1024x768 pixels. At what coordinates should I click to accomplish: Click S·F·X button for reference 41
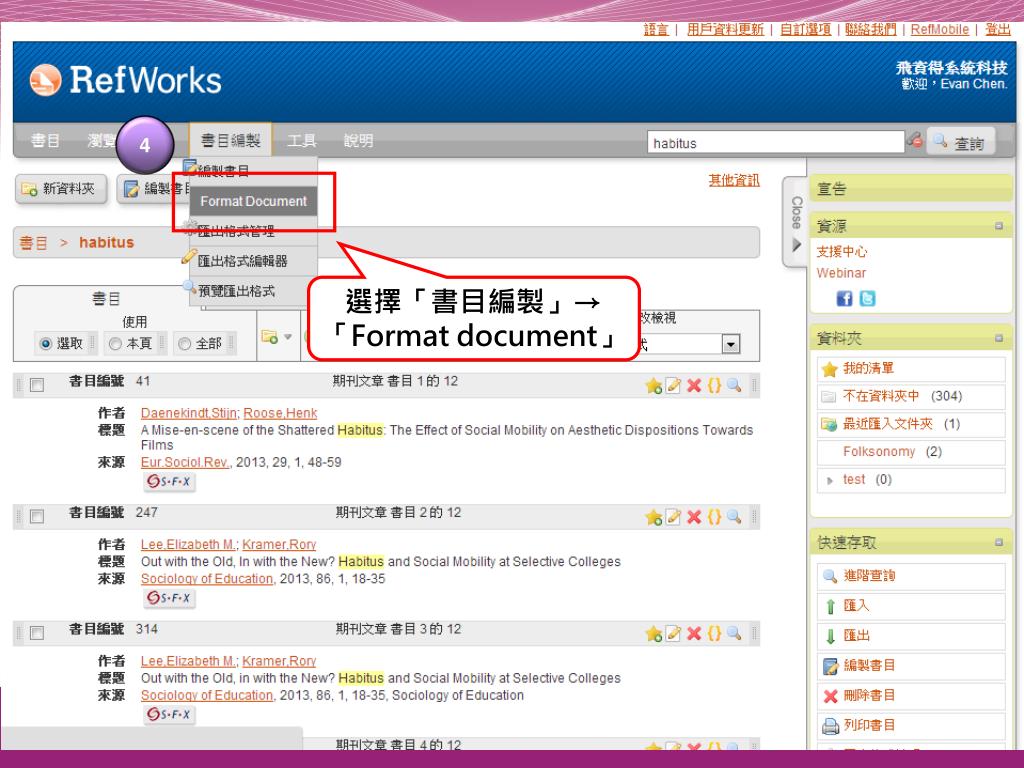tap(169, 481)
